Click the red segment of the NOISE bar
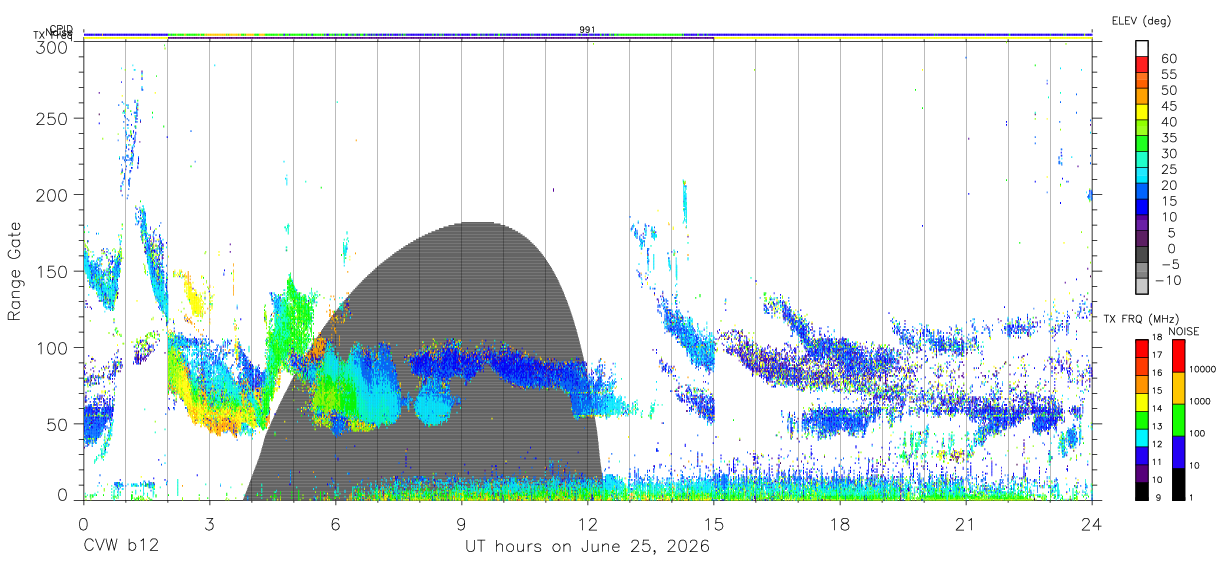Image resolution: width=1228 pixels, height=567 pixels. (x=1179, y=356)
